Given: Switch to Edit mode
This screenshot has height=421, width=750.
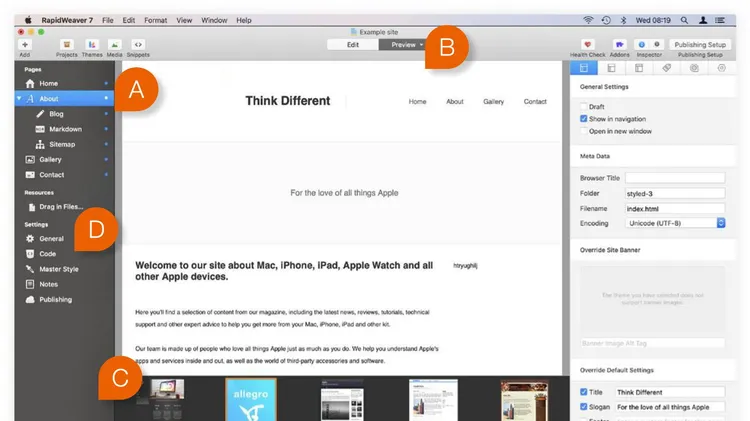Looking at the screenshot, I should [353, 44].
